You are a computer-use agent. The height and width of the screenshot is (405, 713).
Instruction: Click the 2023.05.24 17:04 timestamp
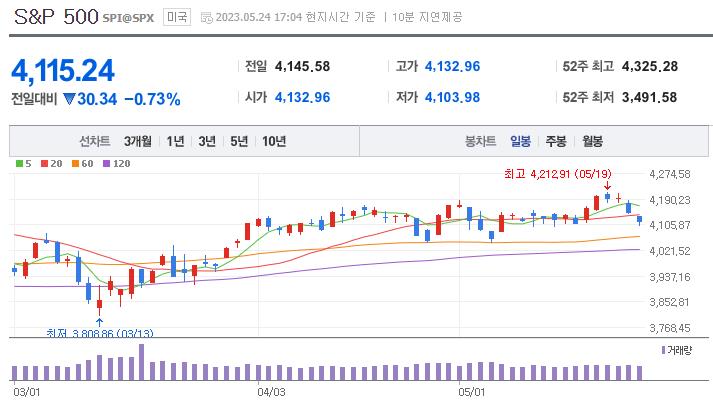pyautogui.click(x=259, y=17)
